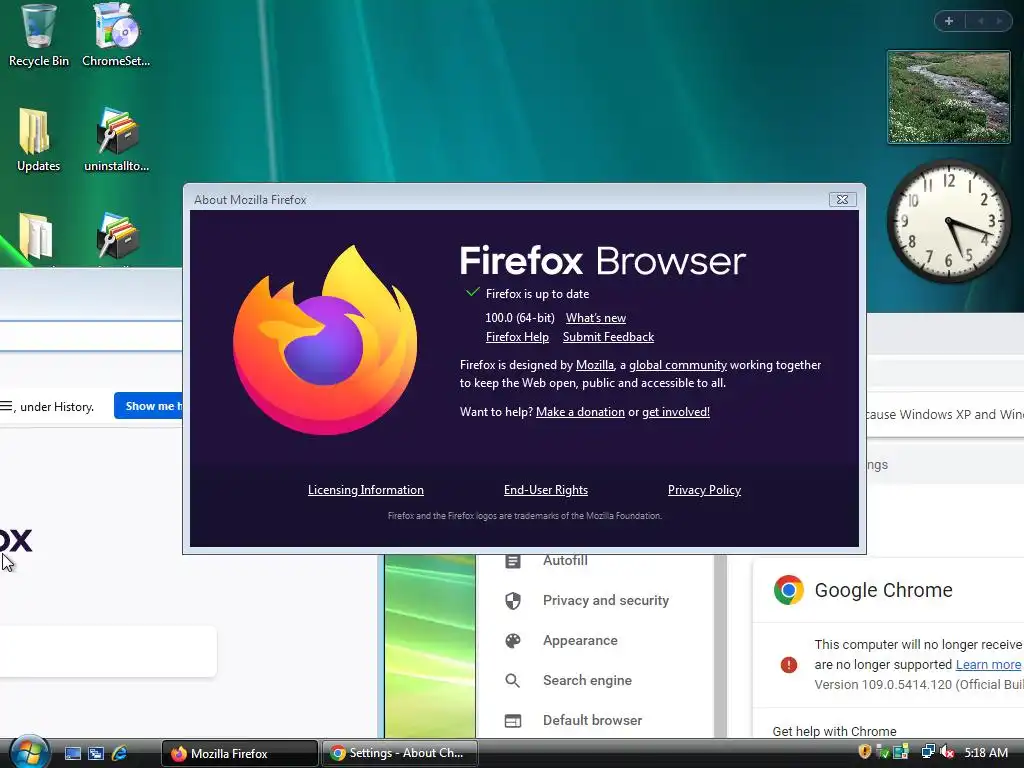Click the slideshow picture gadget in the sidebar

click(948, 97)
